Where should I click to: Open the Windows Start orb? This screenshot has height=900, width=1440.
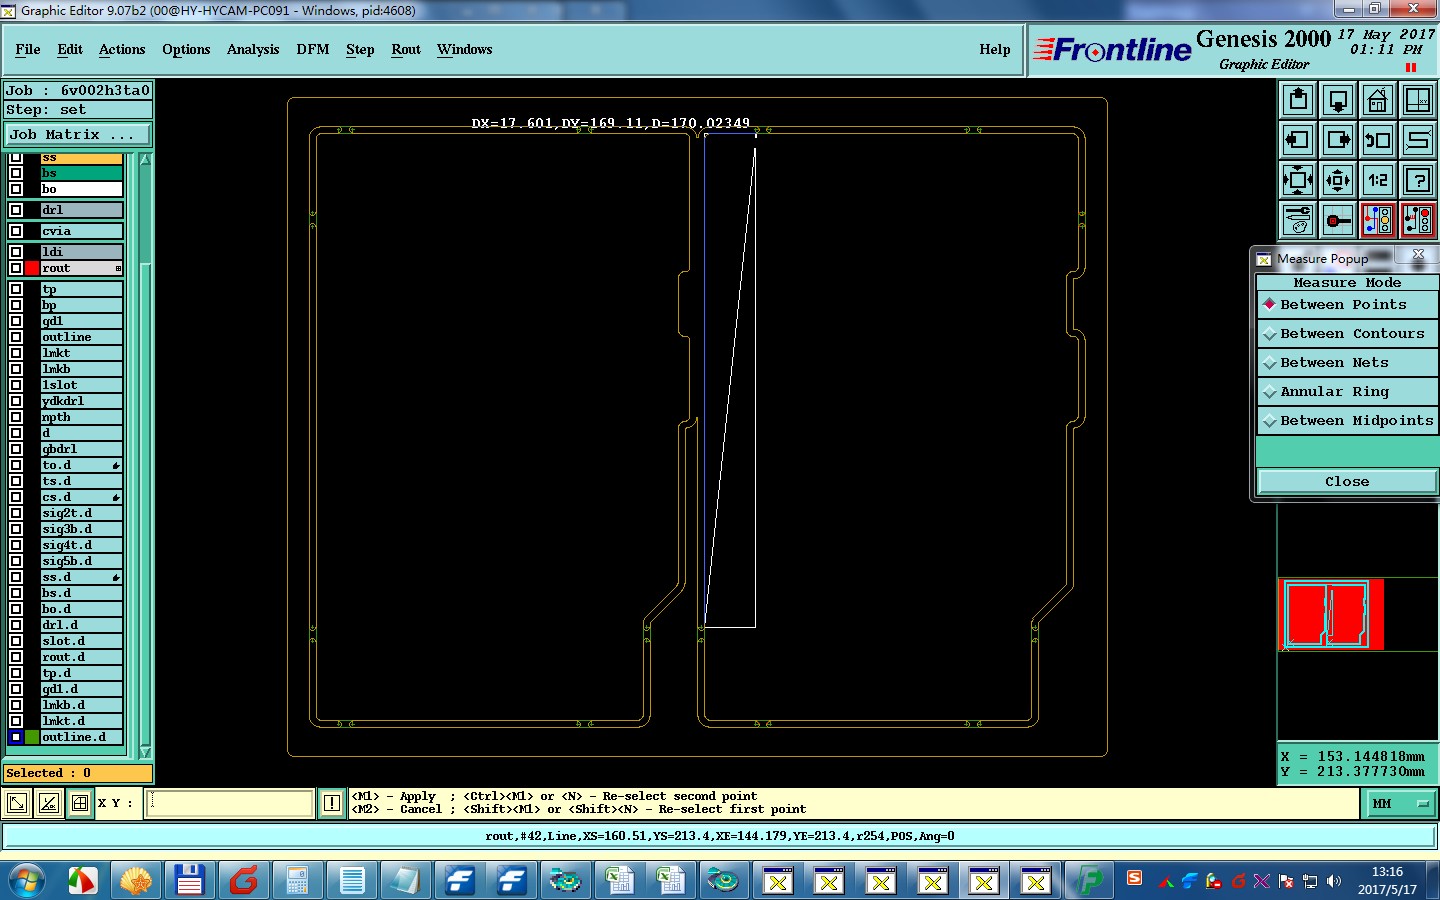[x=27, y=881]
